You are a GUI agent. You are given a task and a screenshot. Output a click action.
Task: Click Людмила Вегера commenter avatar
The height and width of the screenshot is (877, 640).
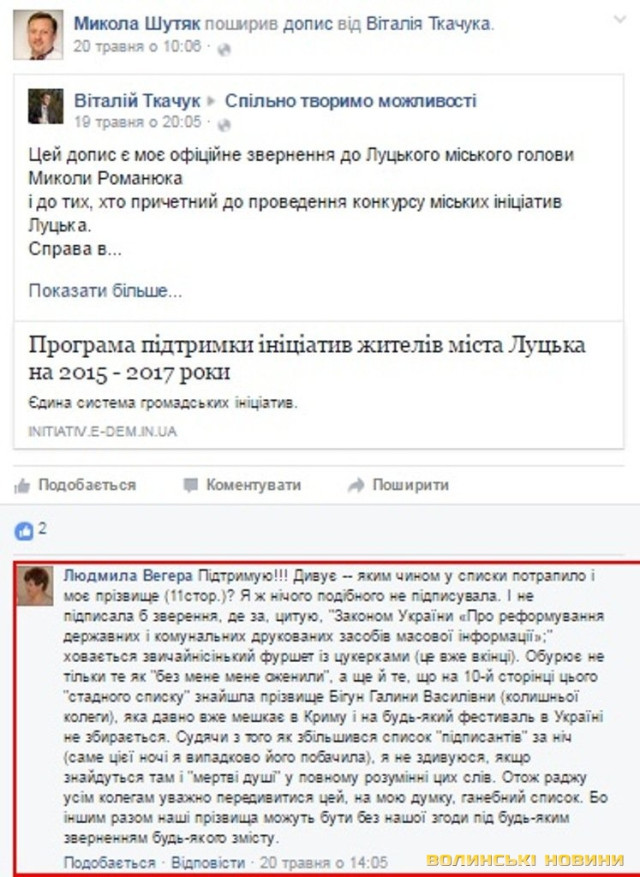coord(35,585)
